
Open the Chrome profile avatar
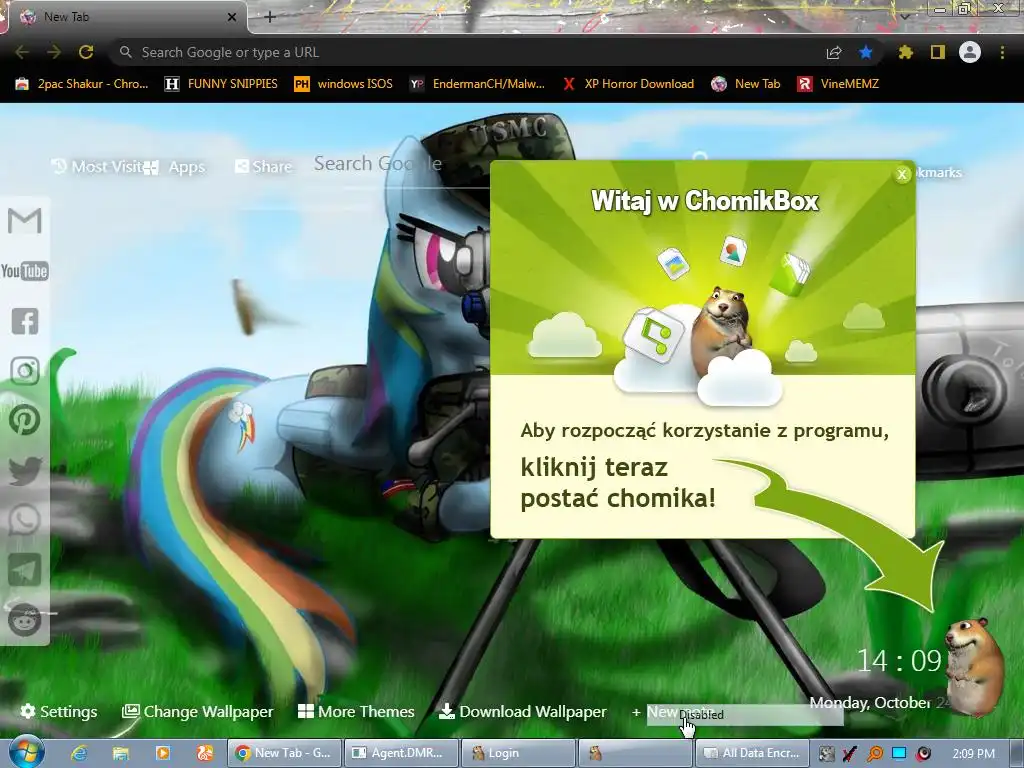tap(970, 52)
